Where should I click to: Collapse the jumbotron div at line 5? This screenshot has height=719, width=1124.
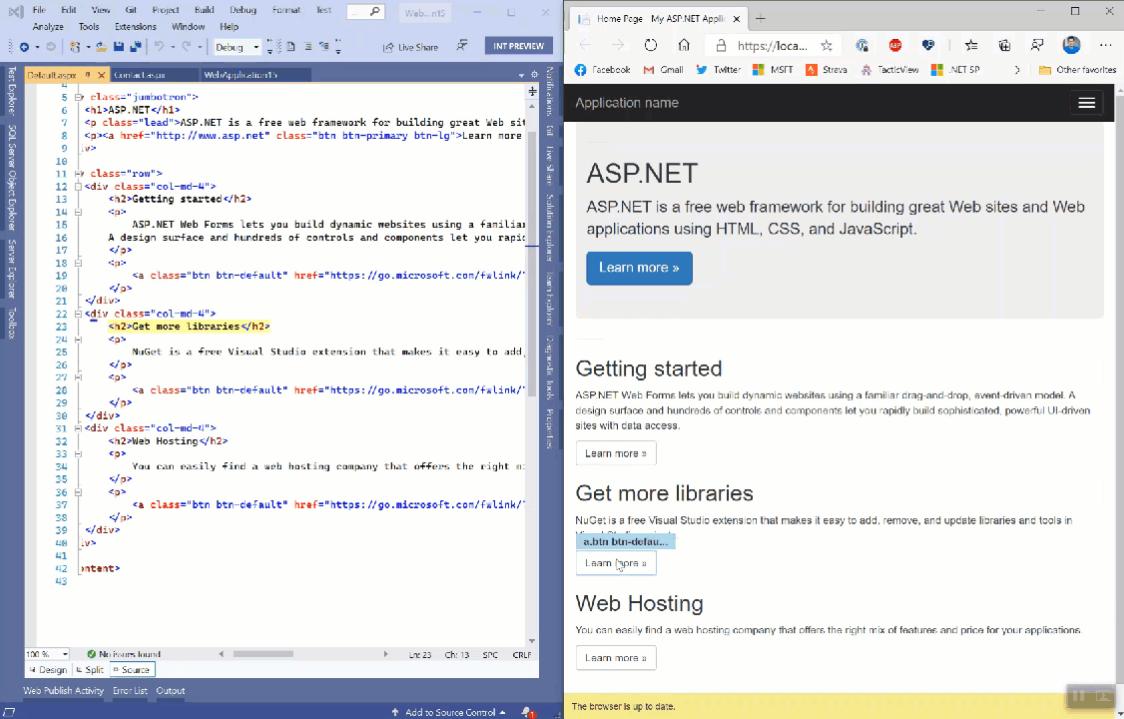pyautogui.click(x=78, y=97)
